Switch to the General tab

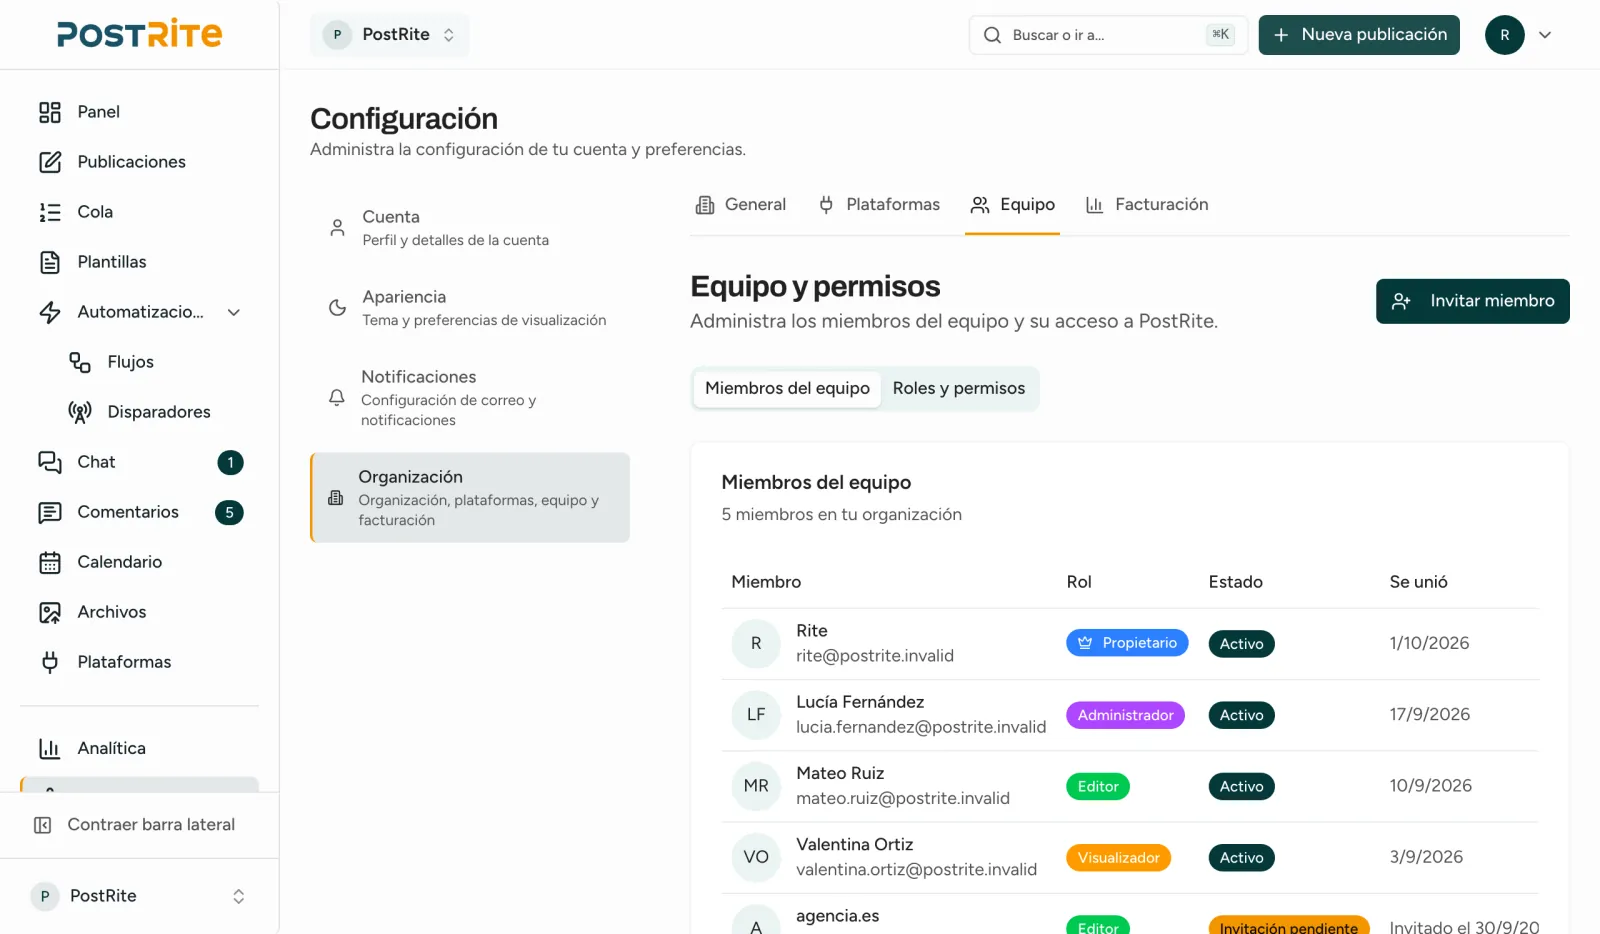pos(741,205)
